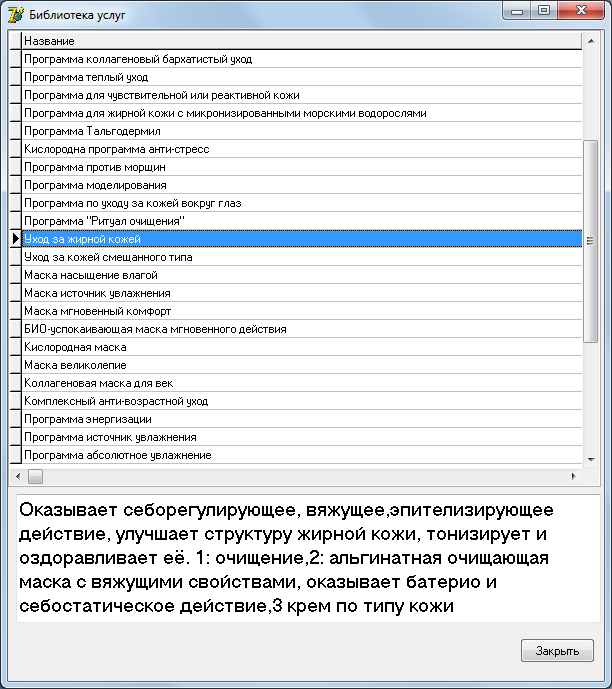The width and height of the screenshot is (612, 689).
Task: Select Программа "Ритуал очищения" row
Action: coord(302,221)
